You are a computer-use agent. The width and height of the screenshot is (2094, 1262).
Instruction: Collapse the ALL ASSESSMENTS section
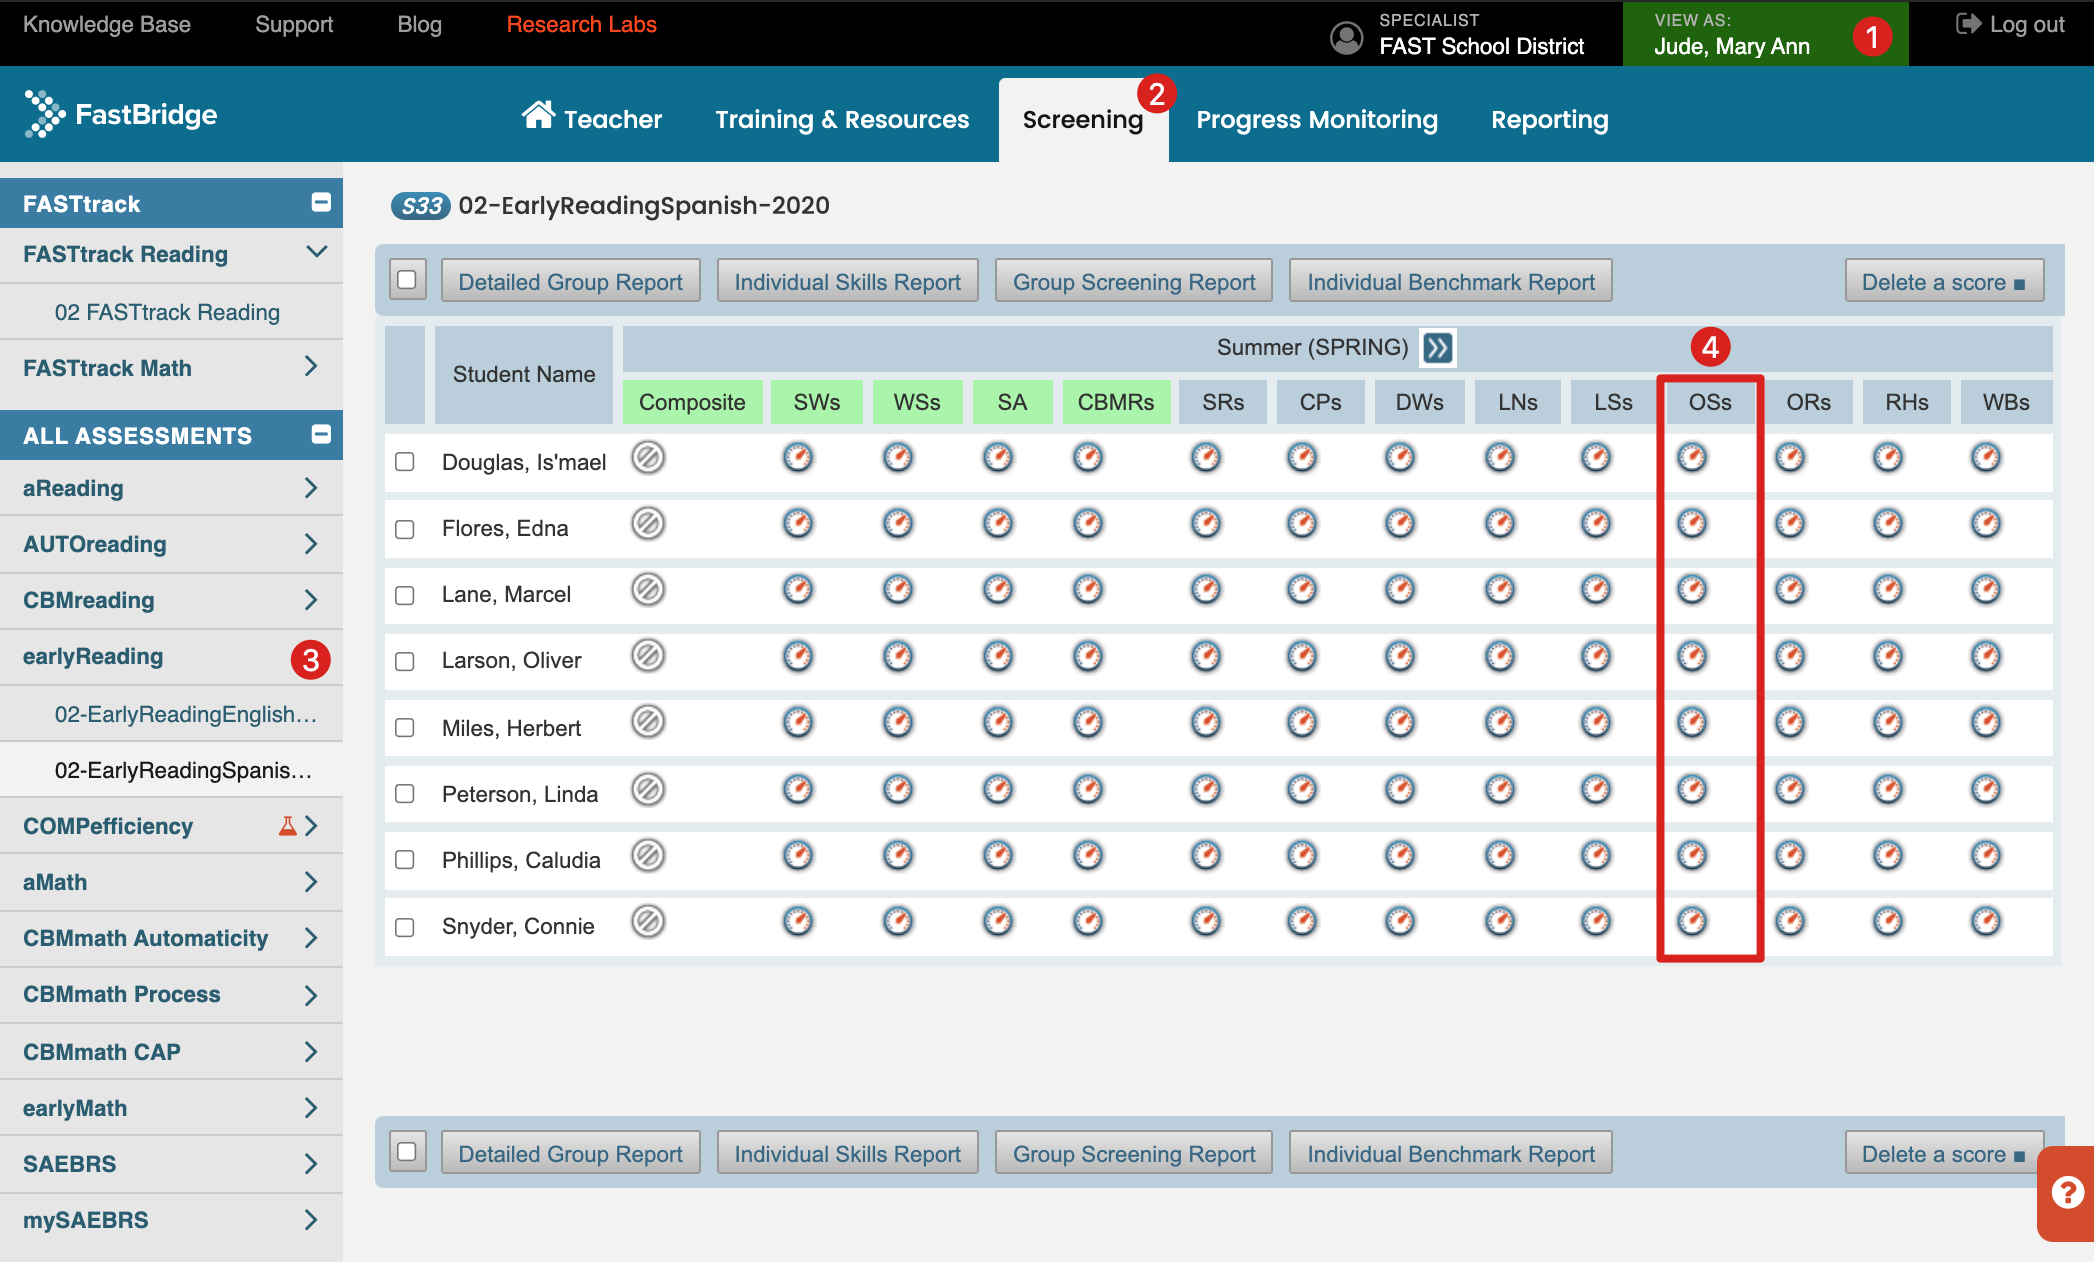[x=321, y=434]
